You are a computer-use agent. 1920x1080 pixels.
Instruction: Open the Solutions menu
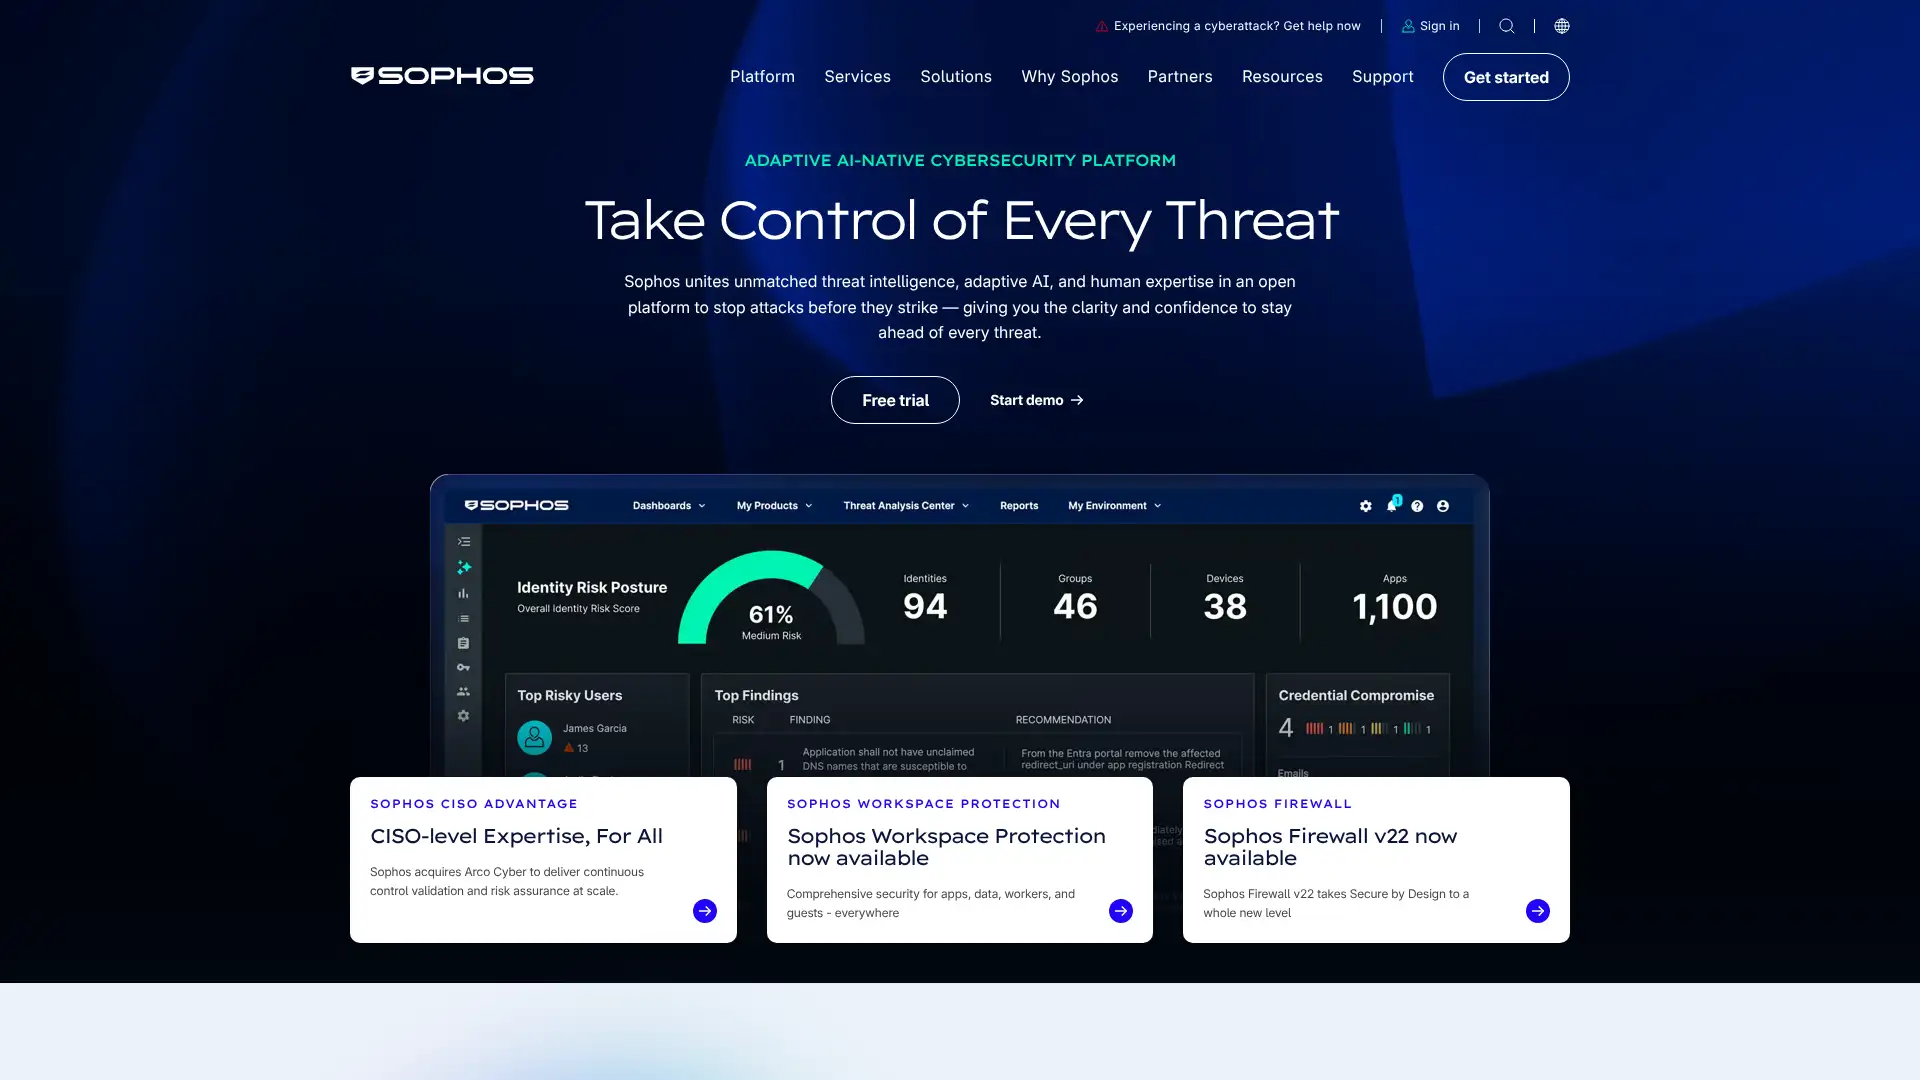coord(956,77)
